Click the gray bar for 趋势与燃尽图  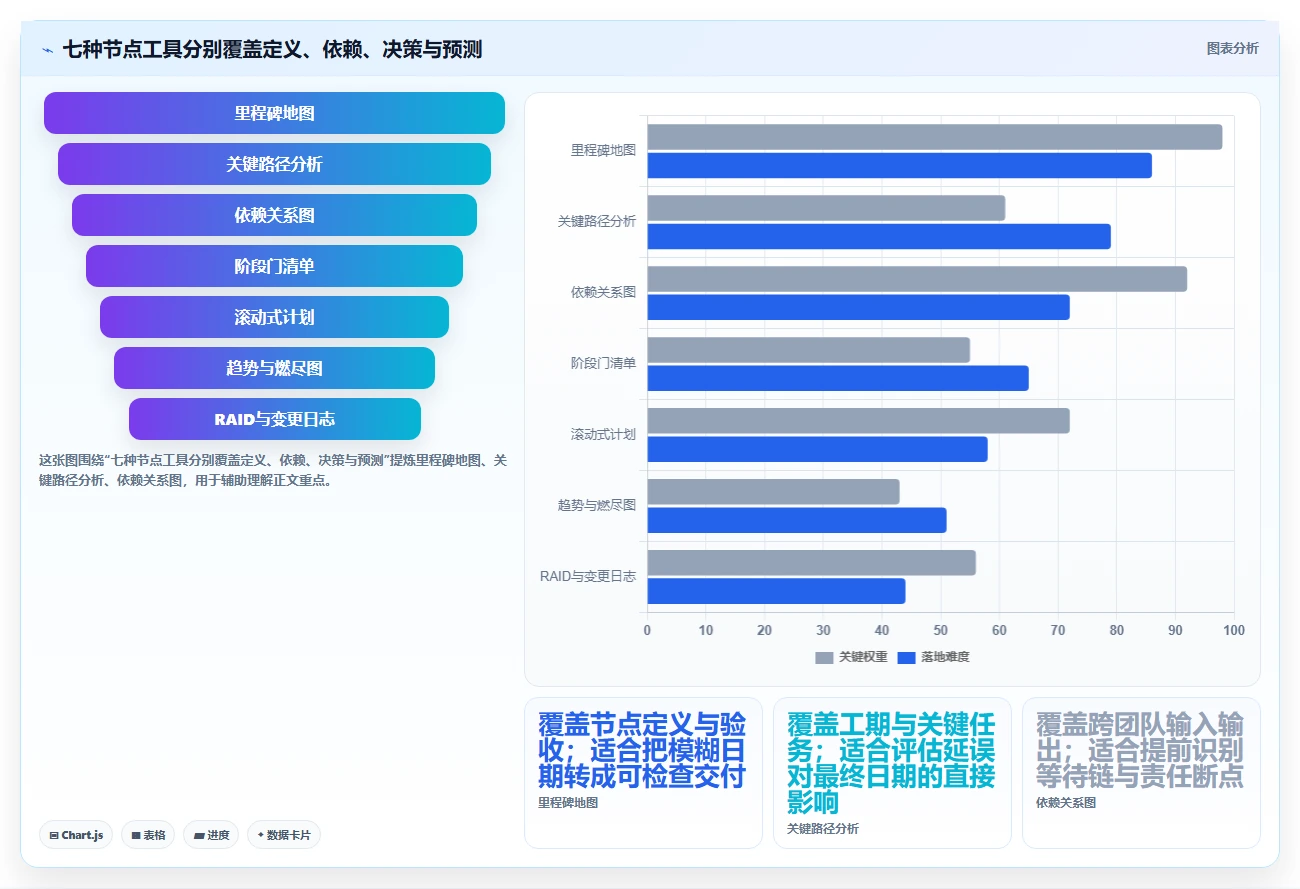pos(773,492)
